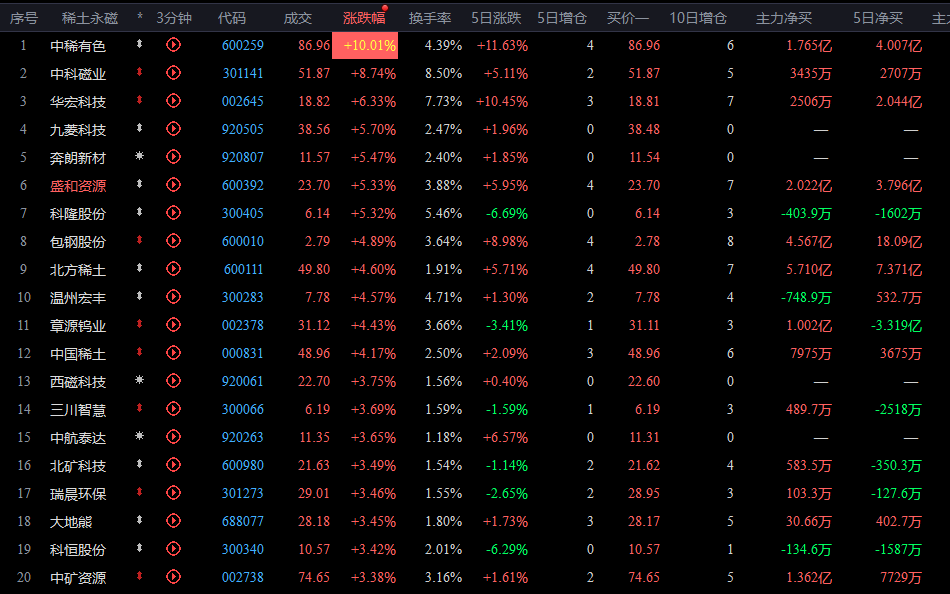Click the marker icon beside 中科磁业
Image resolution: width=950 pixels, height=594 pixels.
(x=139, y=73)
